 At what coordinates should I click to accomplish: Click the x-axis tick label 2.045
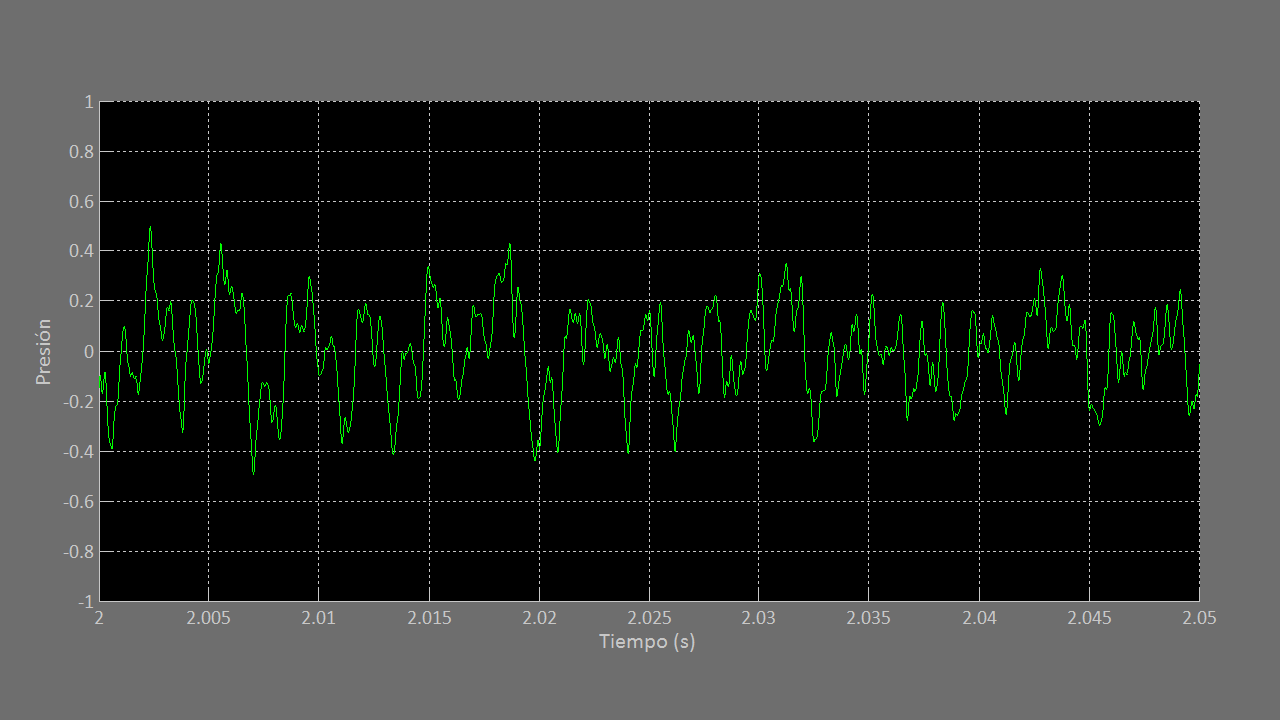[1089, 618]
